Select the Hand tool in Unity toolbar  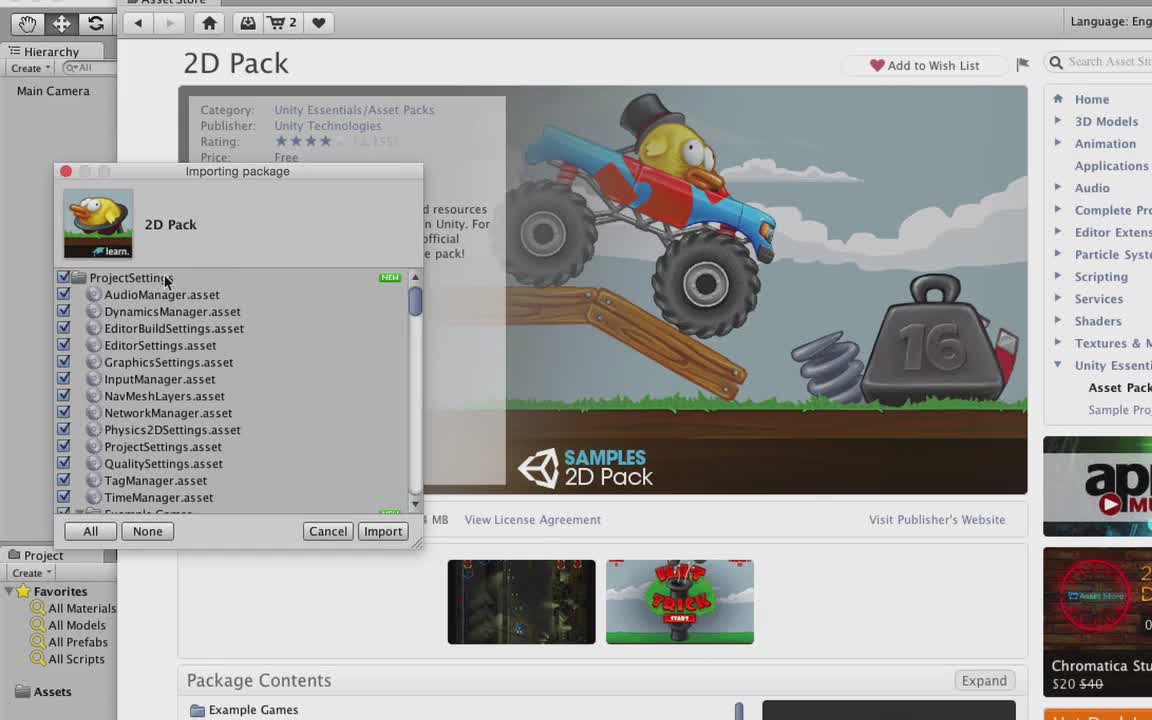click(x=27, y=24)
